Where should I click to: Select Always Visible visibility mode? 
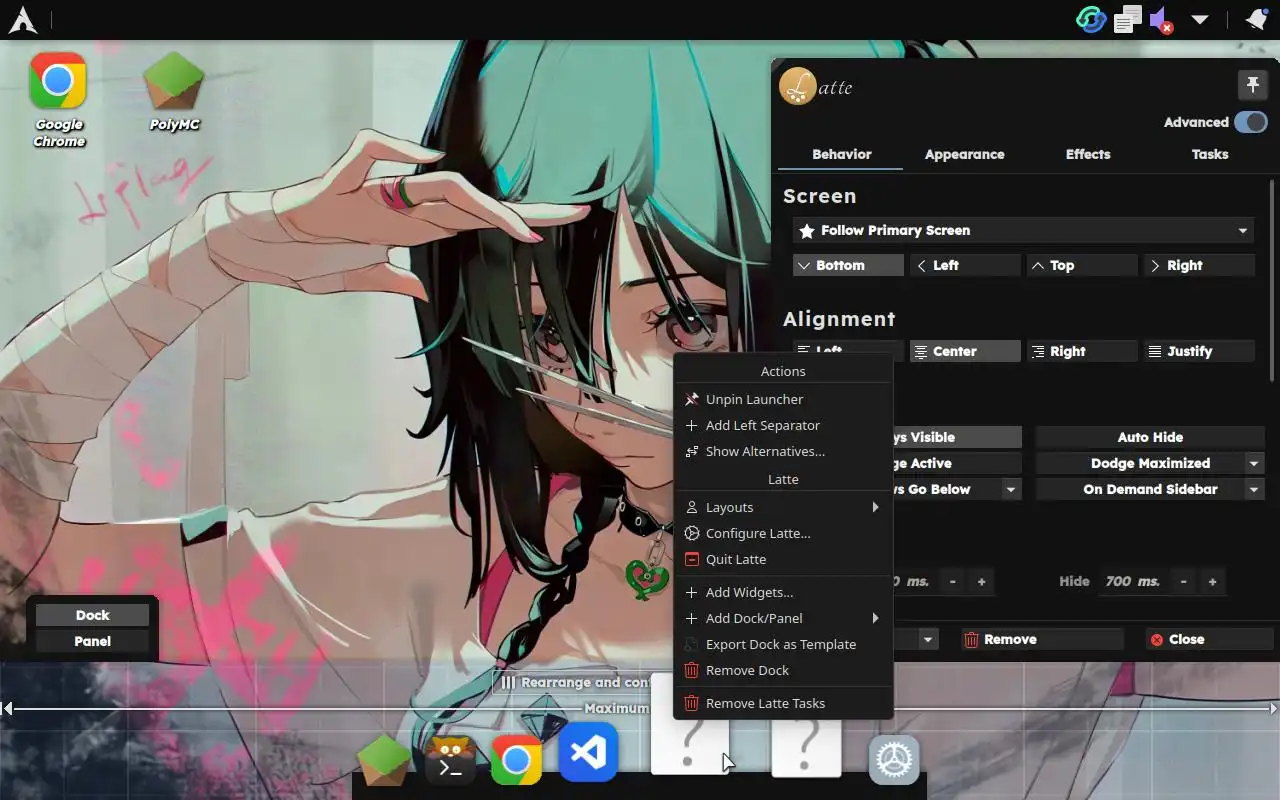point(957,437)
